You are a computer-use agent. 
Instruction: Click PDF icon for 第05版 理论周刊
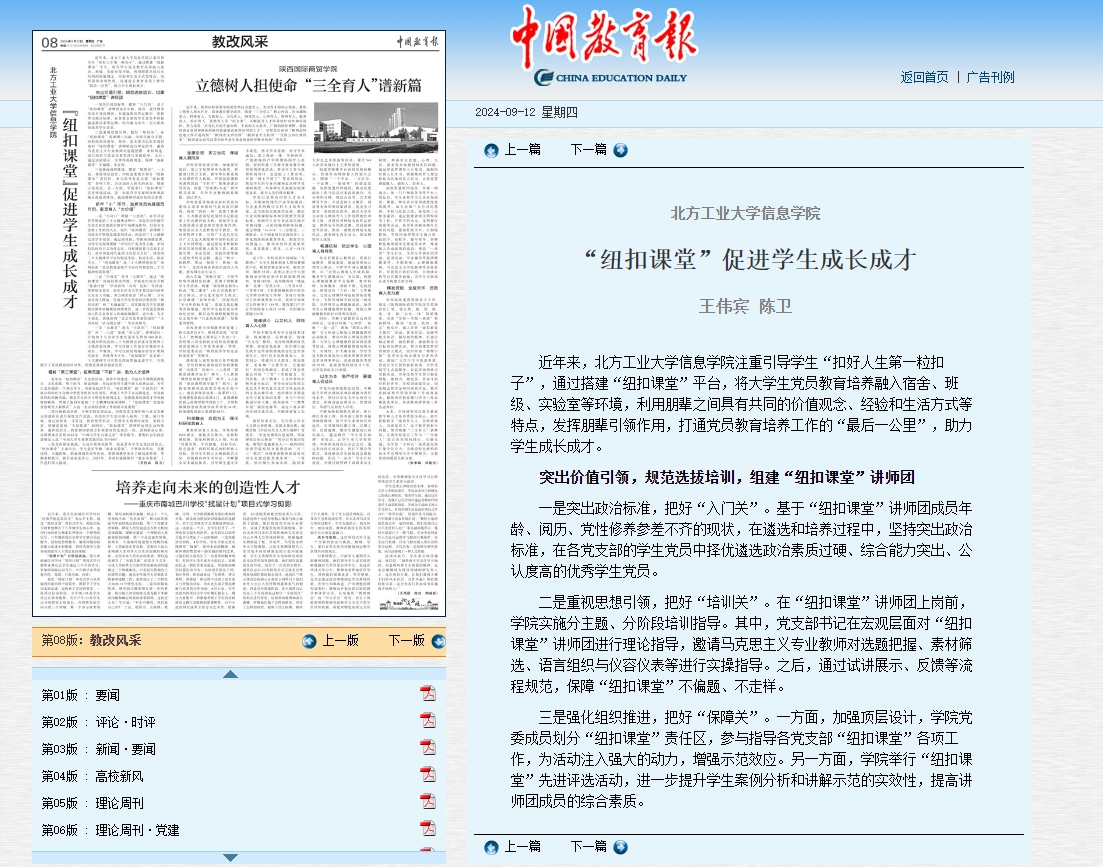coord(428,802)
